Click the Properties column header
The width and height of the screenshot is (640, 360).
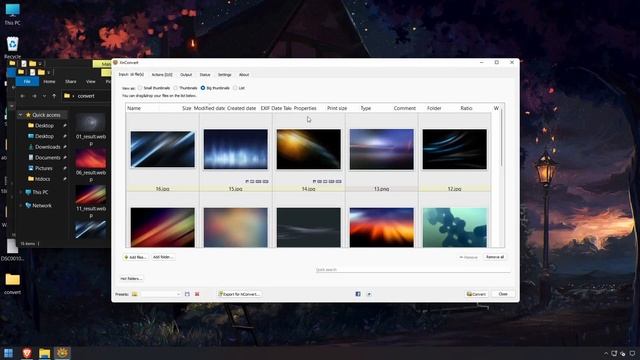pyautogui.click(x=305, y=108)
